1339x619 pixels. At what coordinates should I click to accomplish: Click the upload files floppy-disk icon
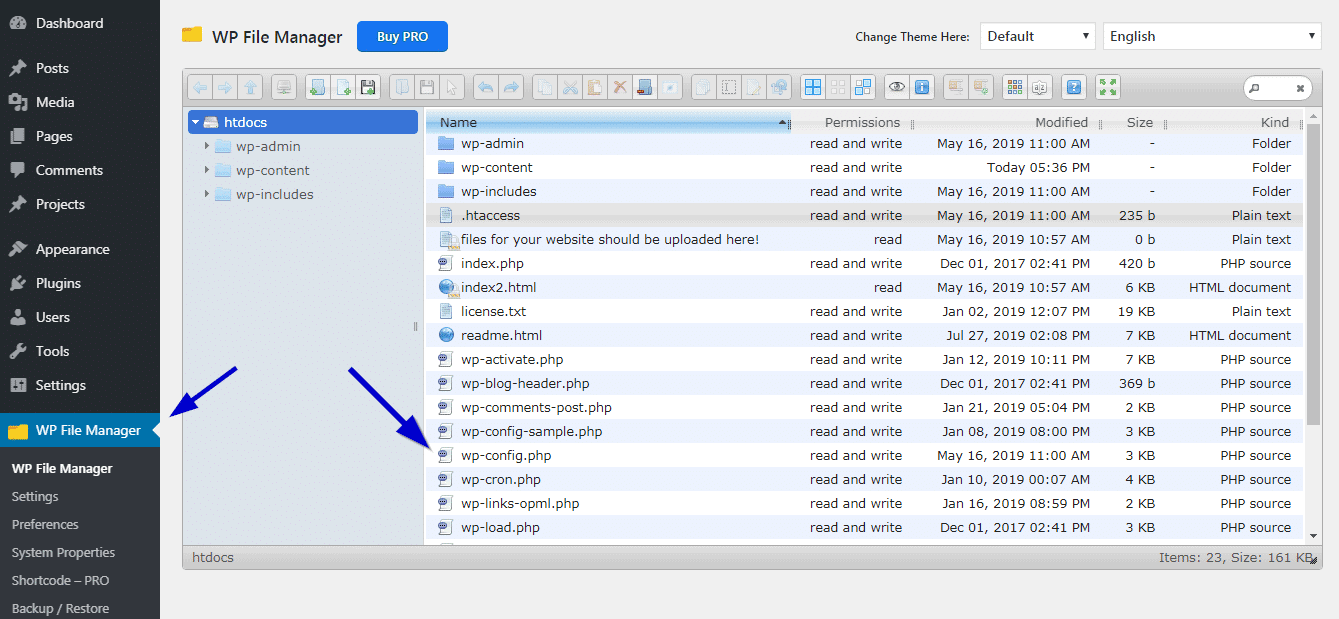(368, 87)
